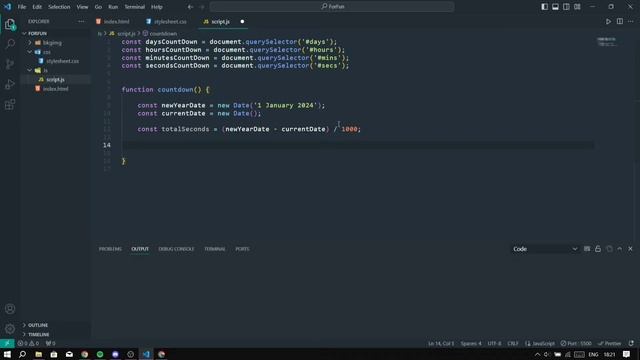Show hidden system tray icons
640x360 pixels.
(x=537, y=354)
